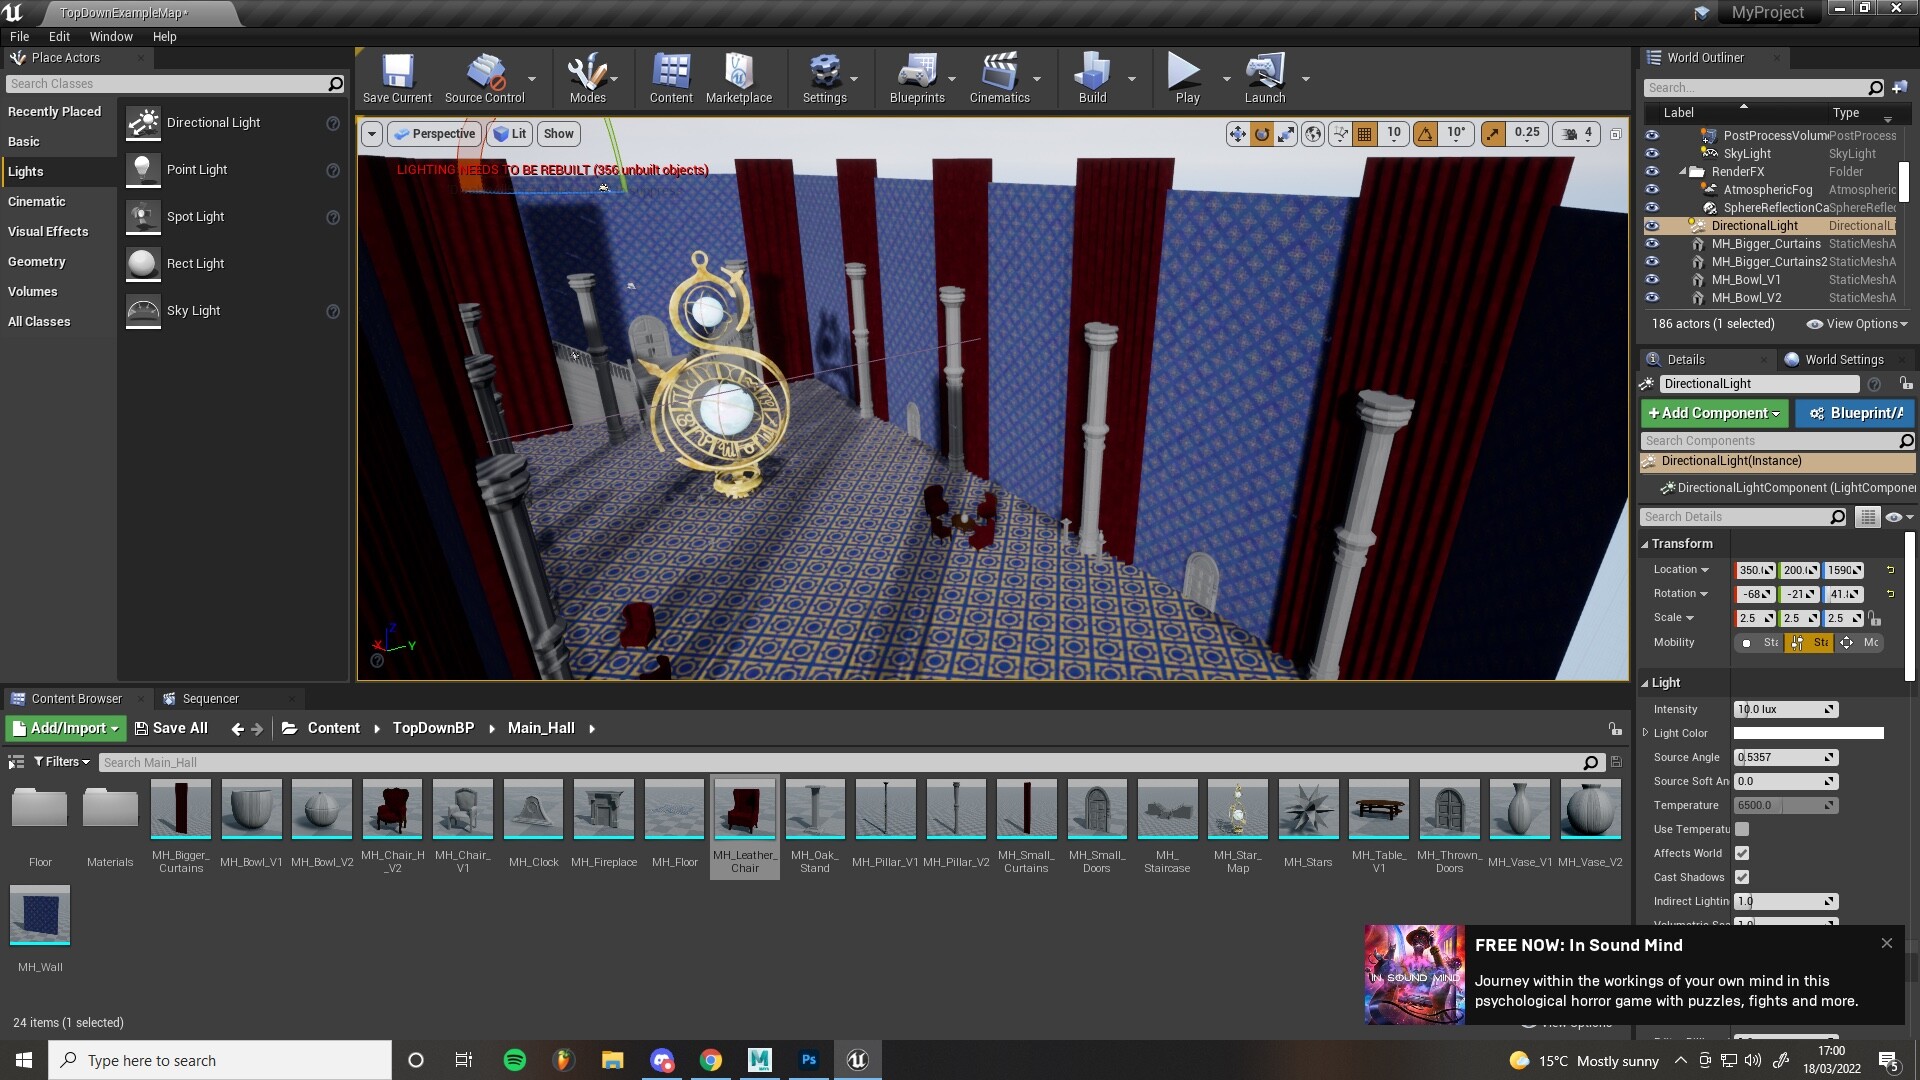Select the MH_Clock asset thumbnail
This screenshot has height=1080, width=1920.
point(533,810)
